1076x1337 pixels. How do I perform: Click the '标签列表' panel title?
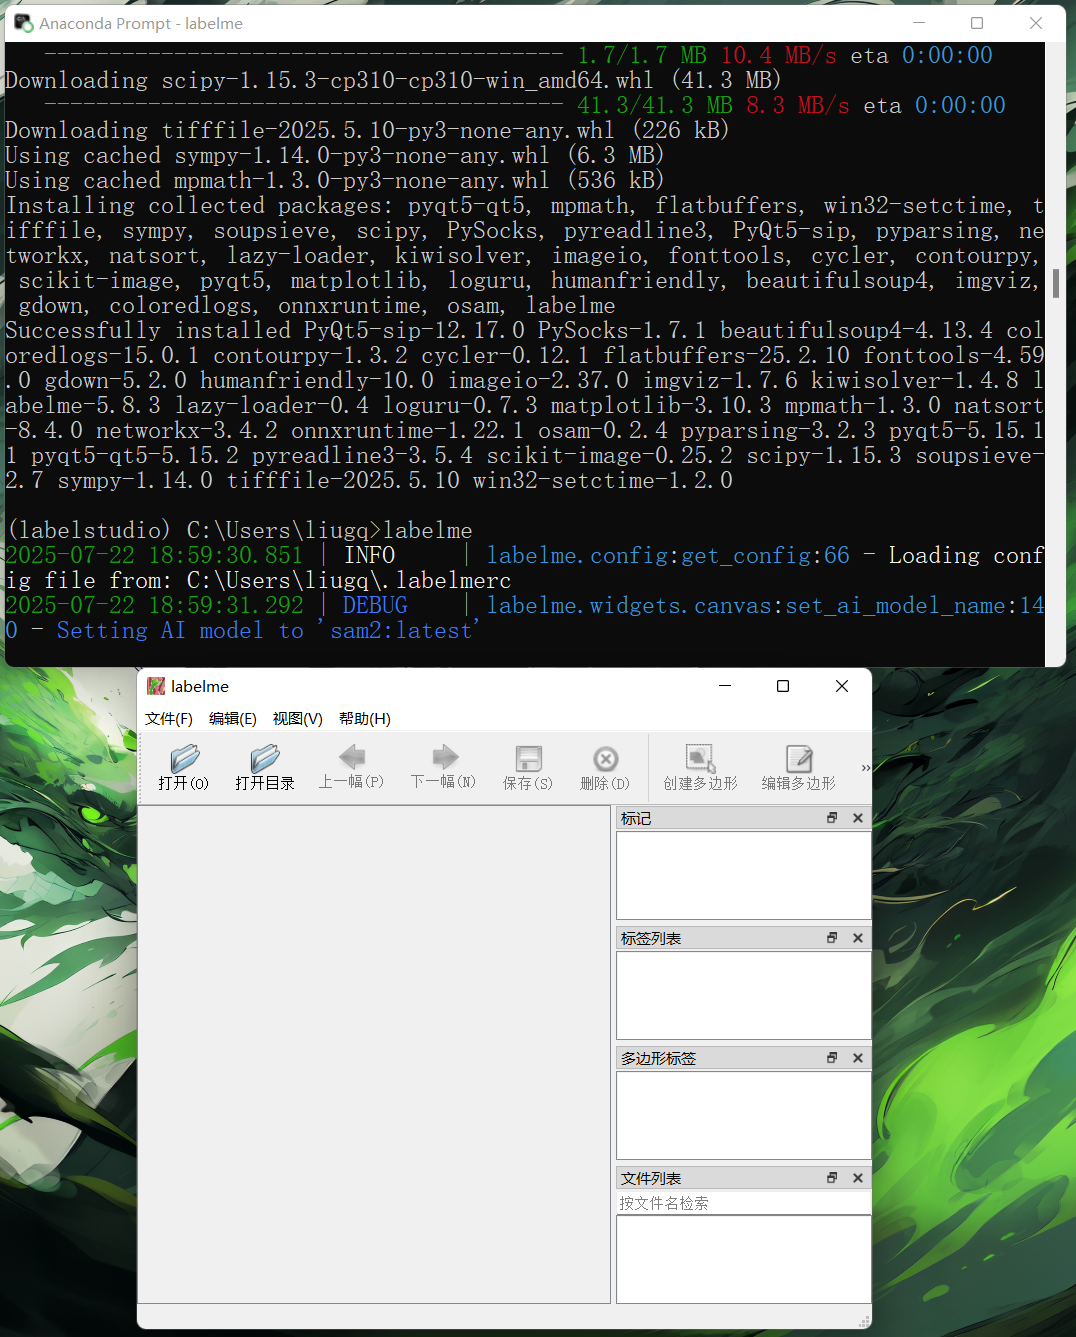(651, 938)
